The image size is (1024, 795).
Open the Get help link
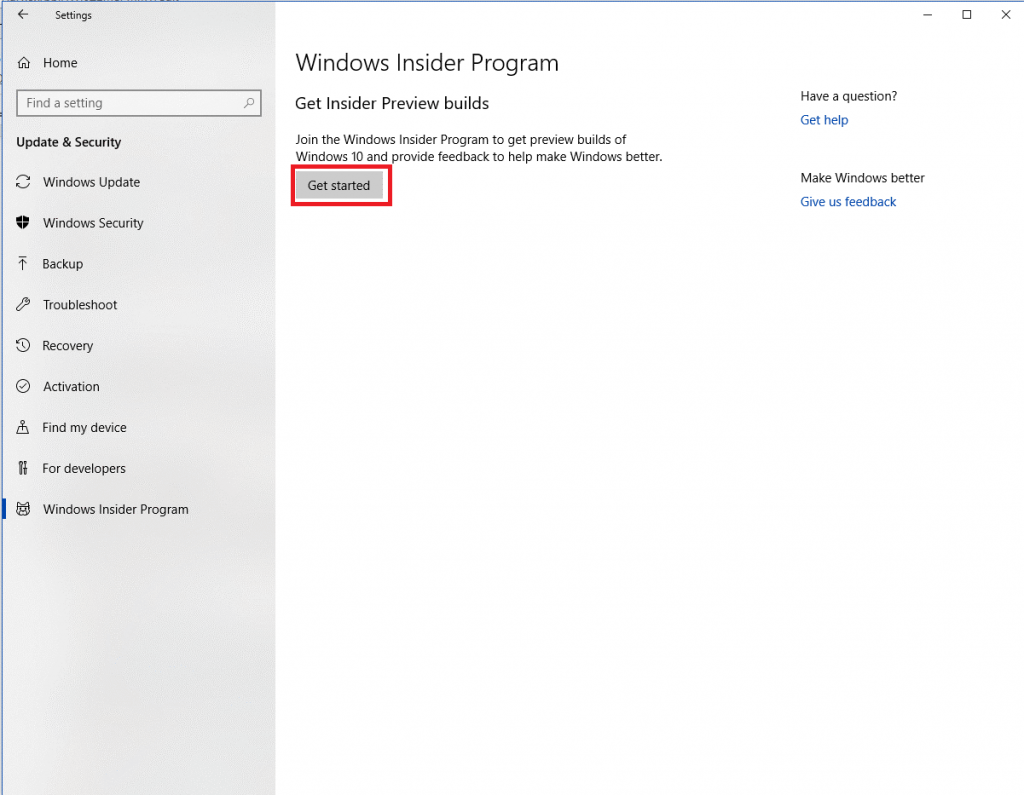tap(824, 120)
